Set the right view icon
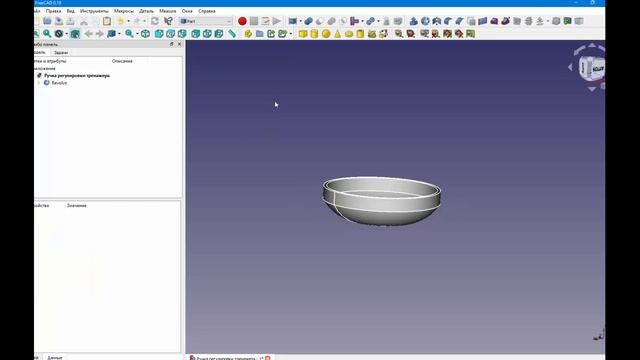The image size is (640, 360). [182, 34]
